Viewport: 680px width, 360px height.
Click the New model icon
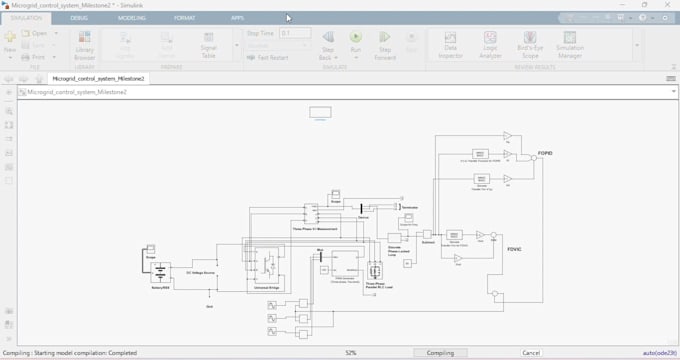click(x=10, y=37)
